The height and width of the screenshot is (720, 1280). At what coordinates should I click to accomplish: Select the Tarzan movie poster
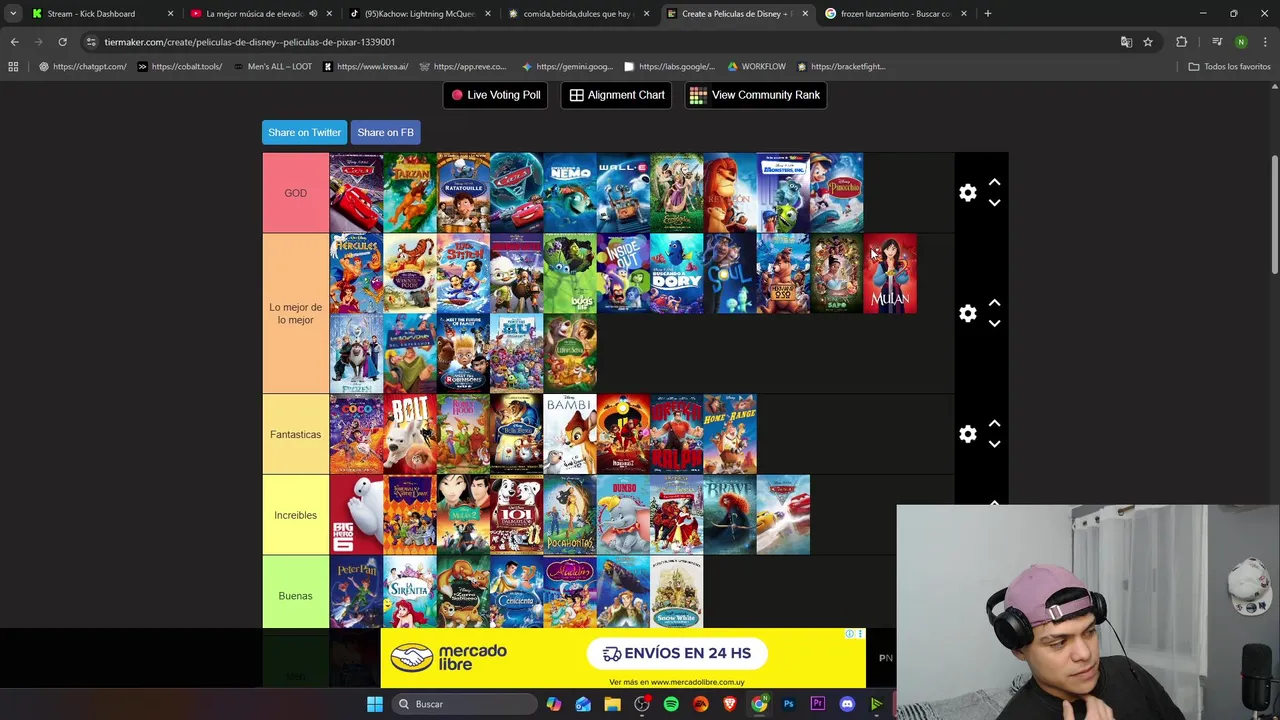point(410,193)
